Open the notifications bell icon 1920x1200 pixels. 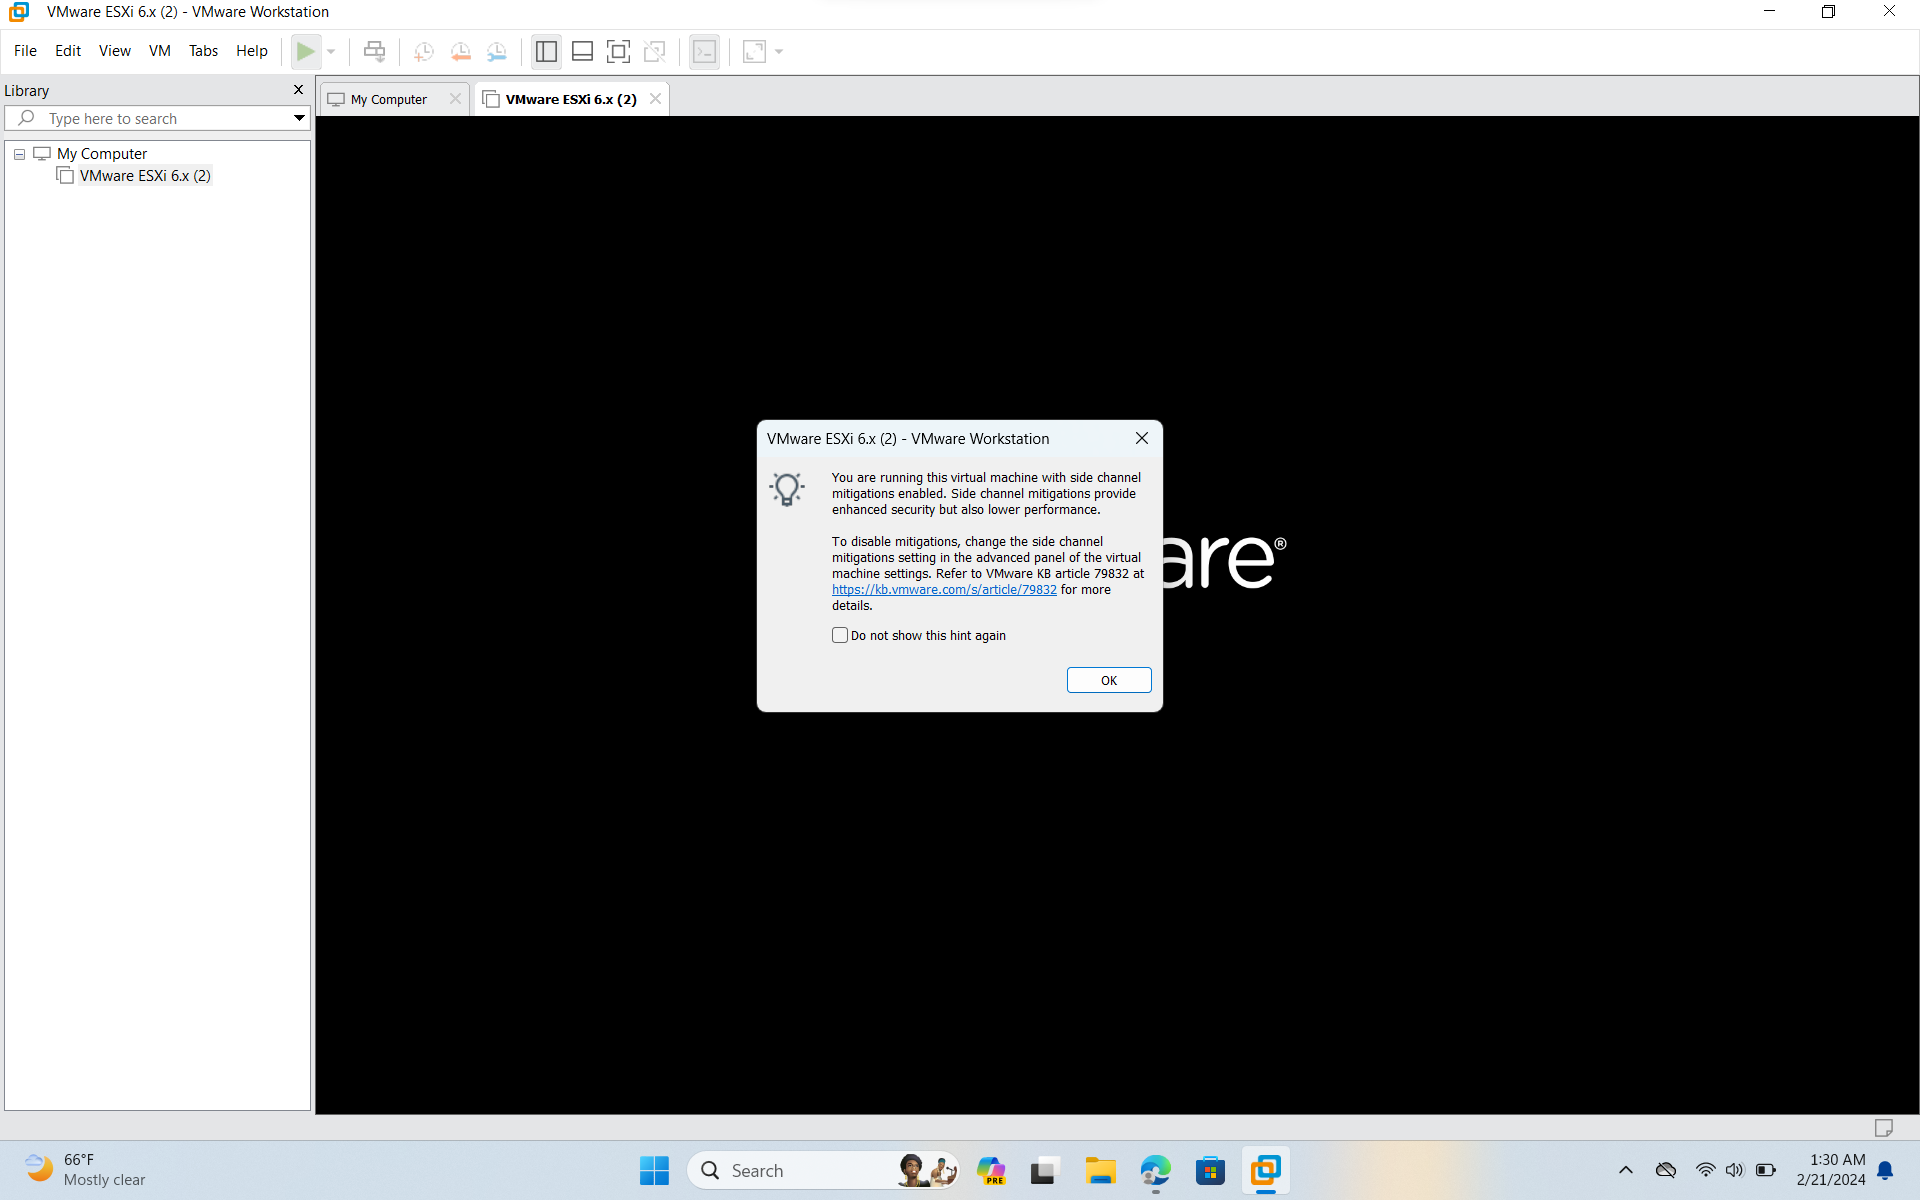click(1885, 1170)
